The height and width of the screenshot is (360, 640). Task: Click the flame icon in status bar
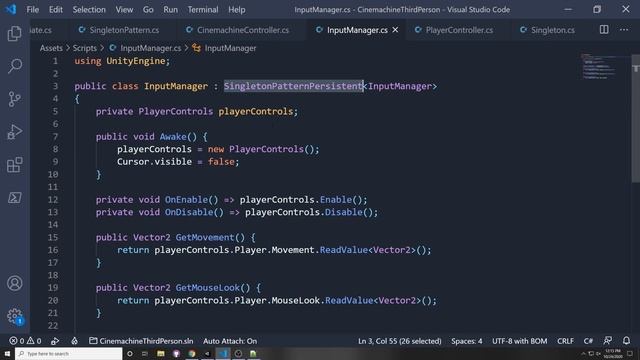click(x=74, y=341)
